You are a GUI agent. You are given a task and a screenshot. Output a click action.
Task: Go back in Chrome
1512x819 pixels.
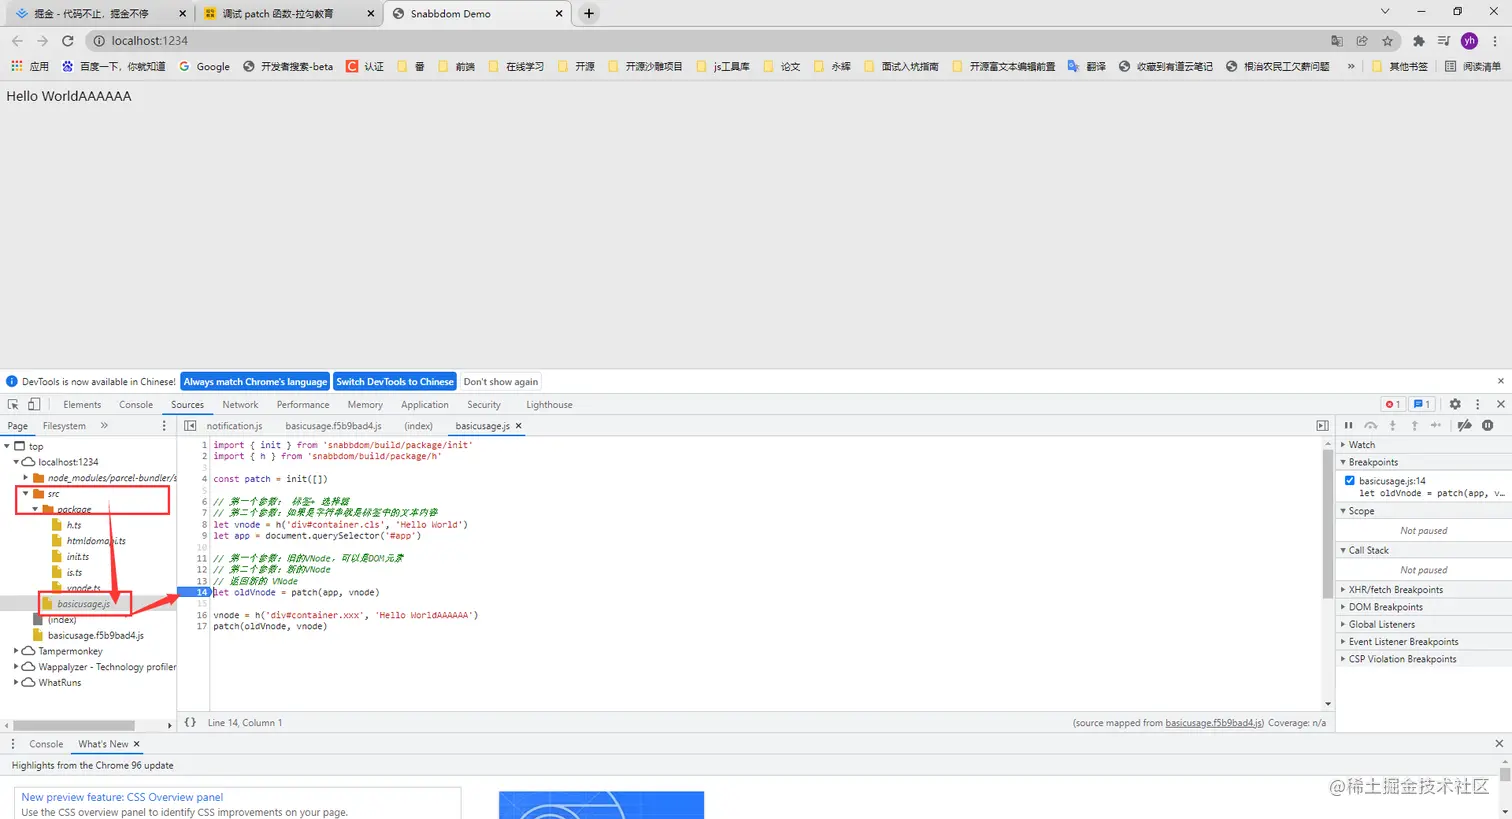pos(17,41)
